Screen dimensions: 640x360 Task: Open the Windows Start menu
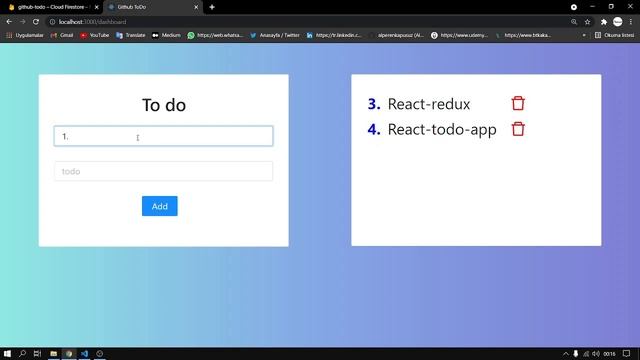click(x=7, y=353)
